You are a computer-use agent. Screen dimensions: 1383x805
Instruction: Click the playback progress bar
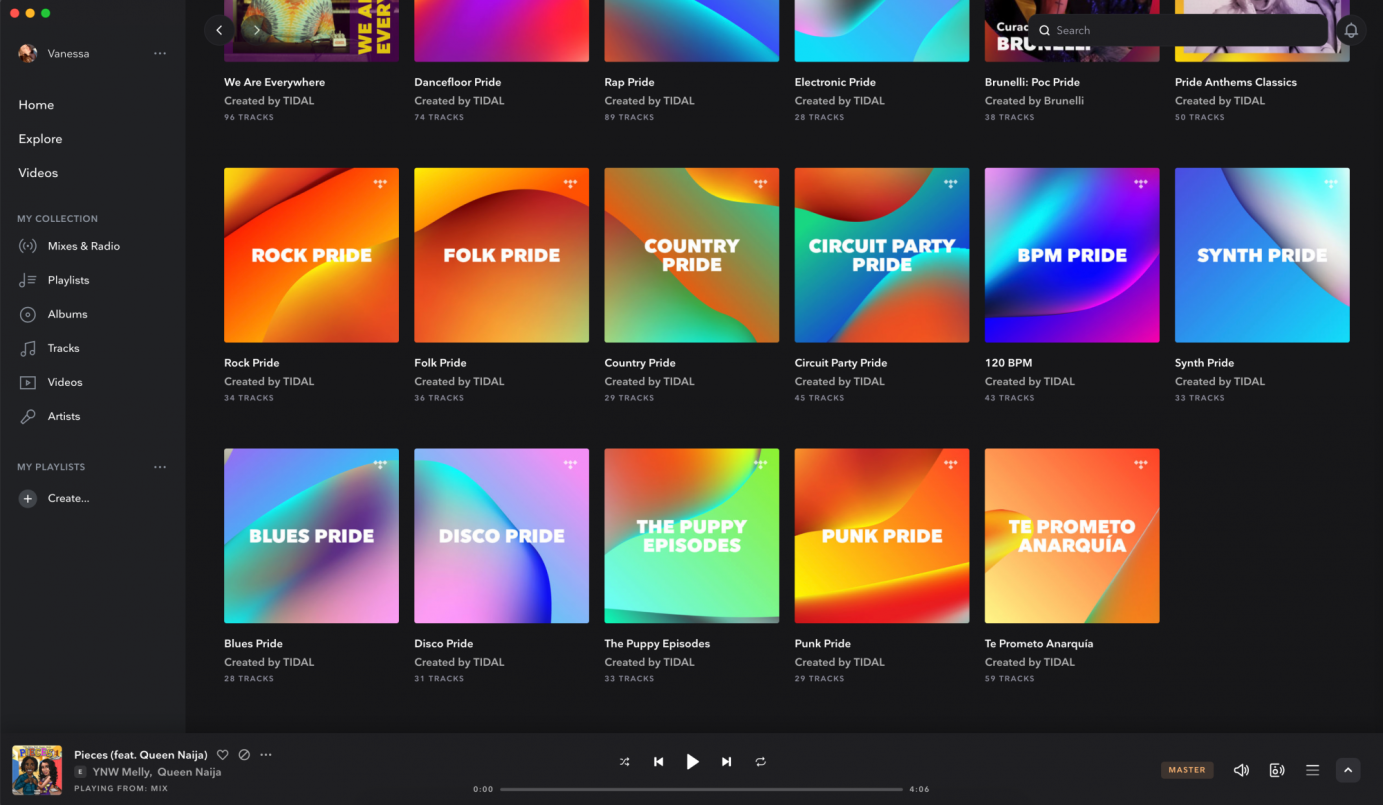pyautogui.click(x=700, y=789)
